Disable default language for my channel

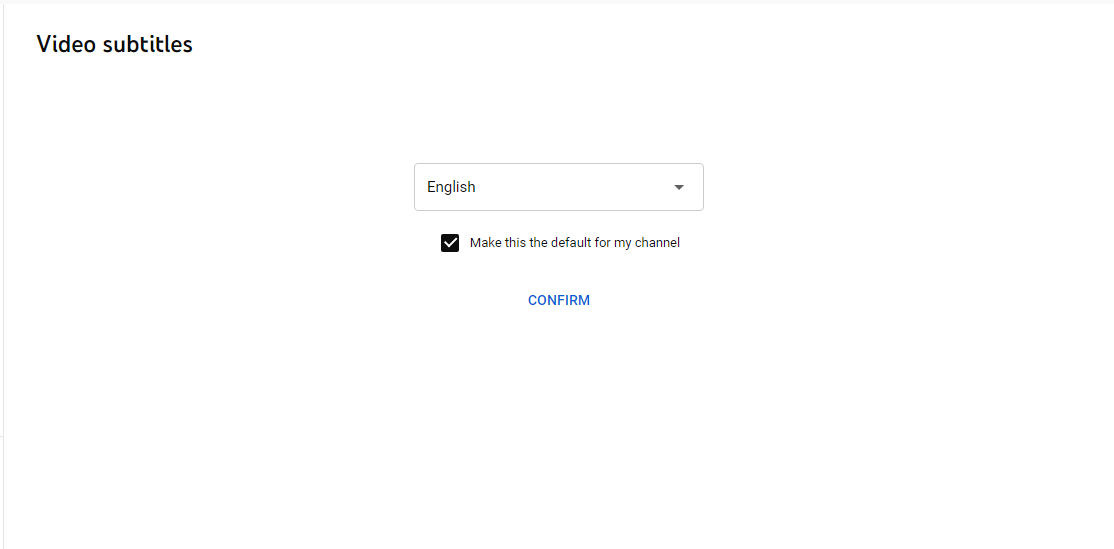tap(450, 243)
